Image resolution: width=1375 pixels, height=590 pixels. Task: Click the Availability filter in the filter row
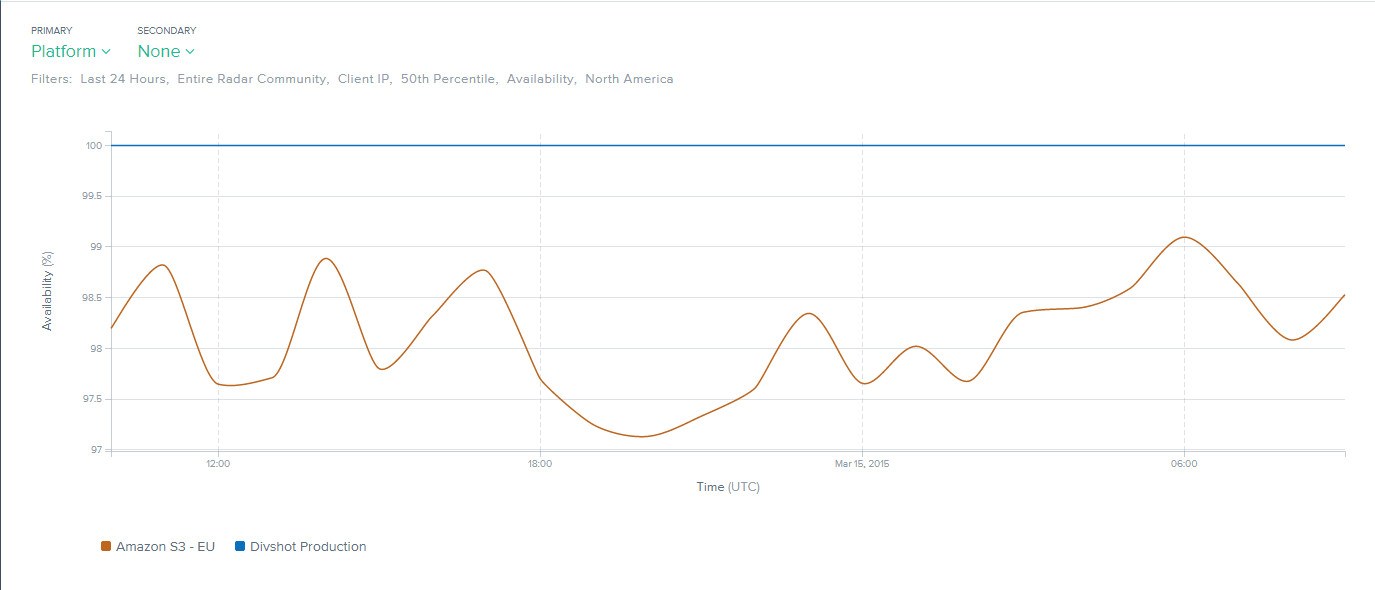tap(541, 79)
